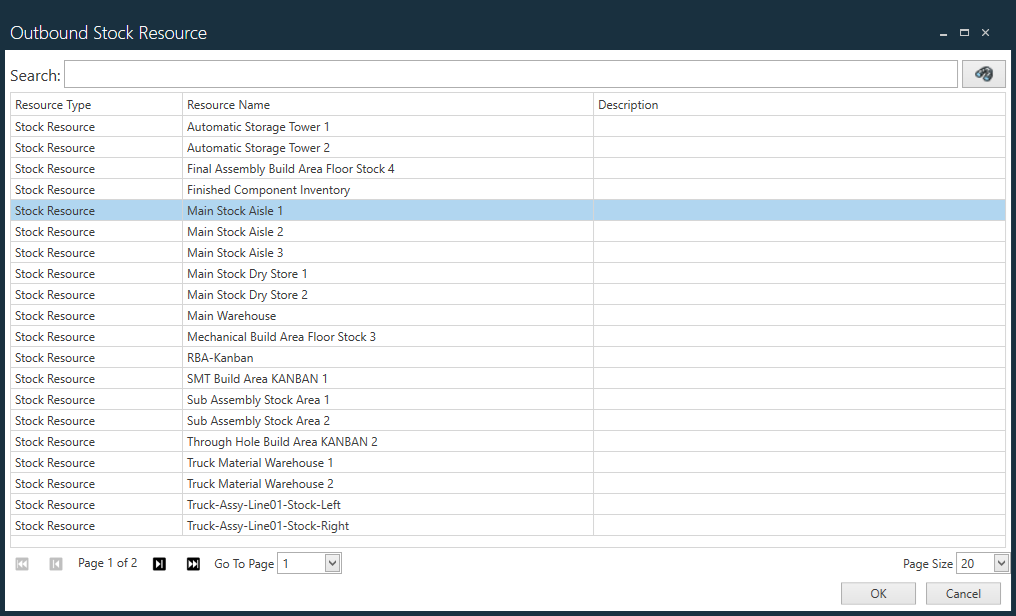The width and height of the screenshot is (1016, 616).
Task: Jump to last page with double-arrow icon
Action: [x=193, y=563]
